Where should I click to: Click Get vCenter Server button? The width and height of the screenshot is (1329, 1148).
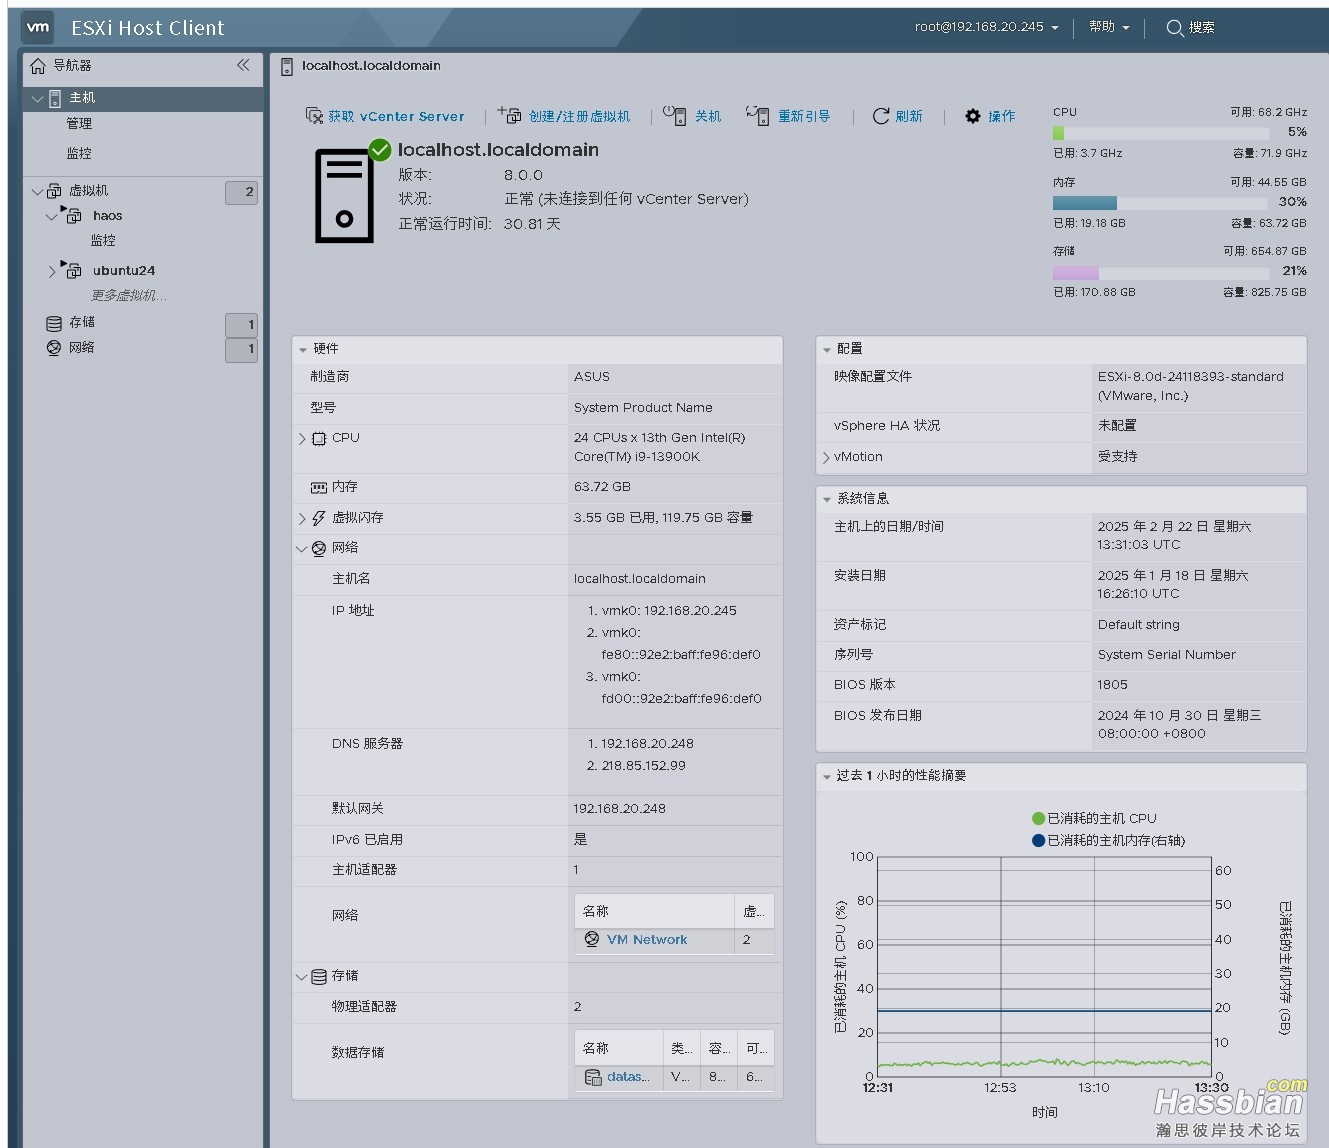385,116
